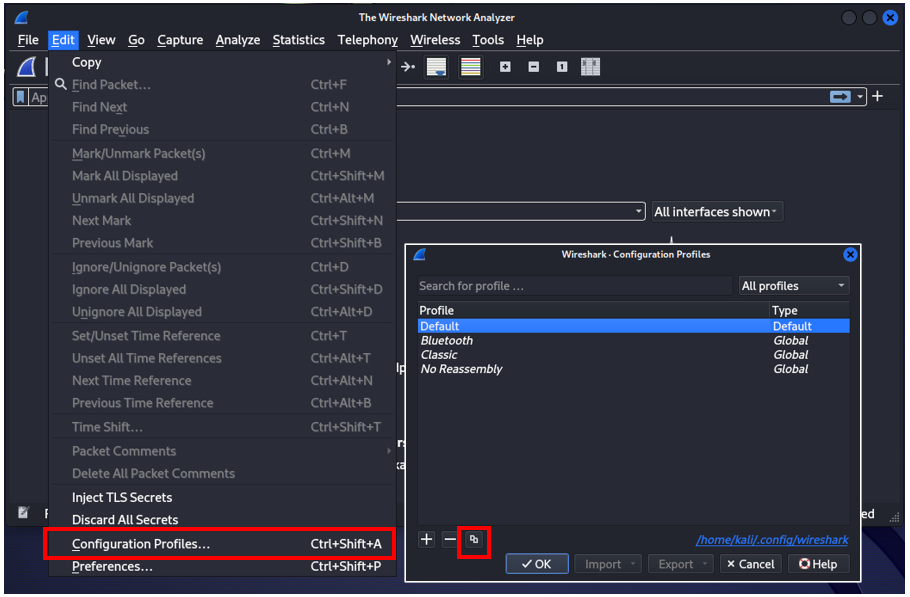Open the Go menu
This screenshot has width=910, height=597.
(136, 40)
